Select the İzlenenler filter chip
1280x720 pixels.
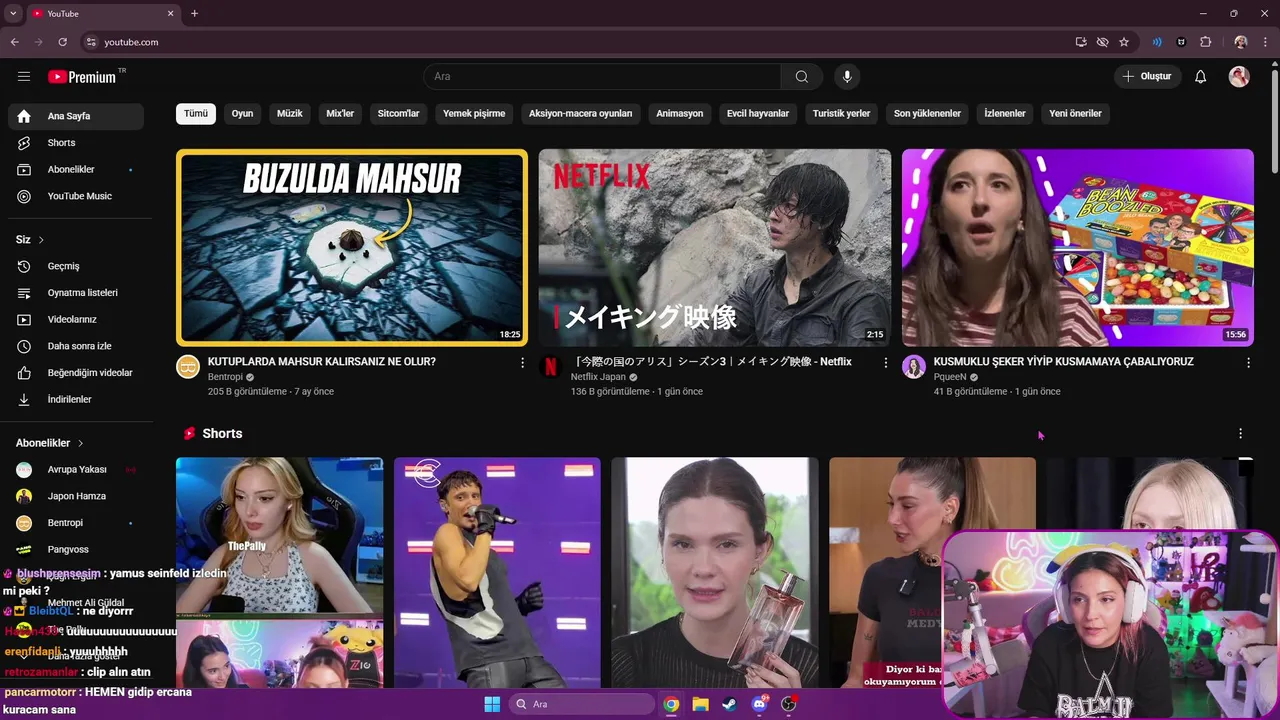click(x=1005, y=113)
